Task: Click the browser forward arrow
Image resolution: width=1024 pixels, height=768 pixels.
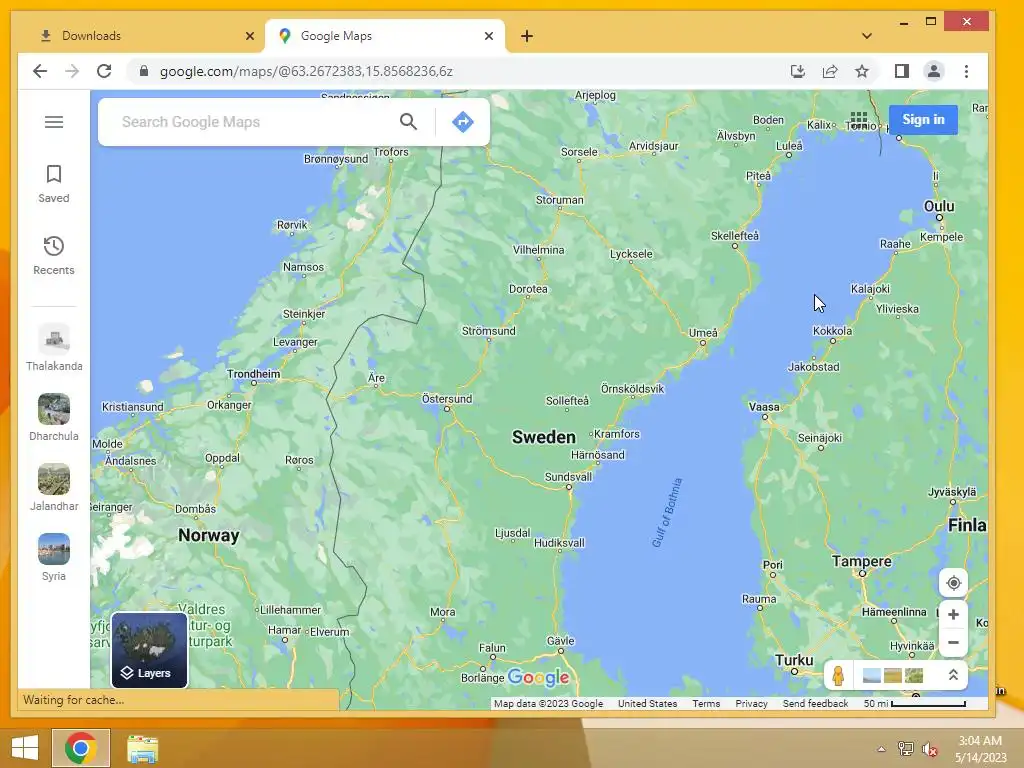Action: [x=72, y=71]
